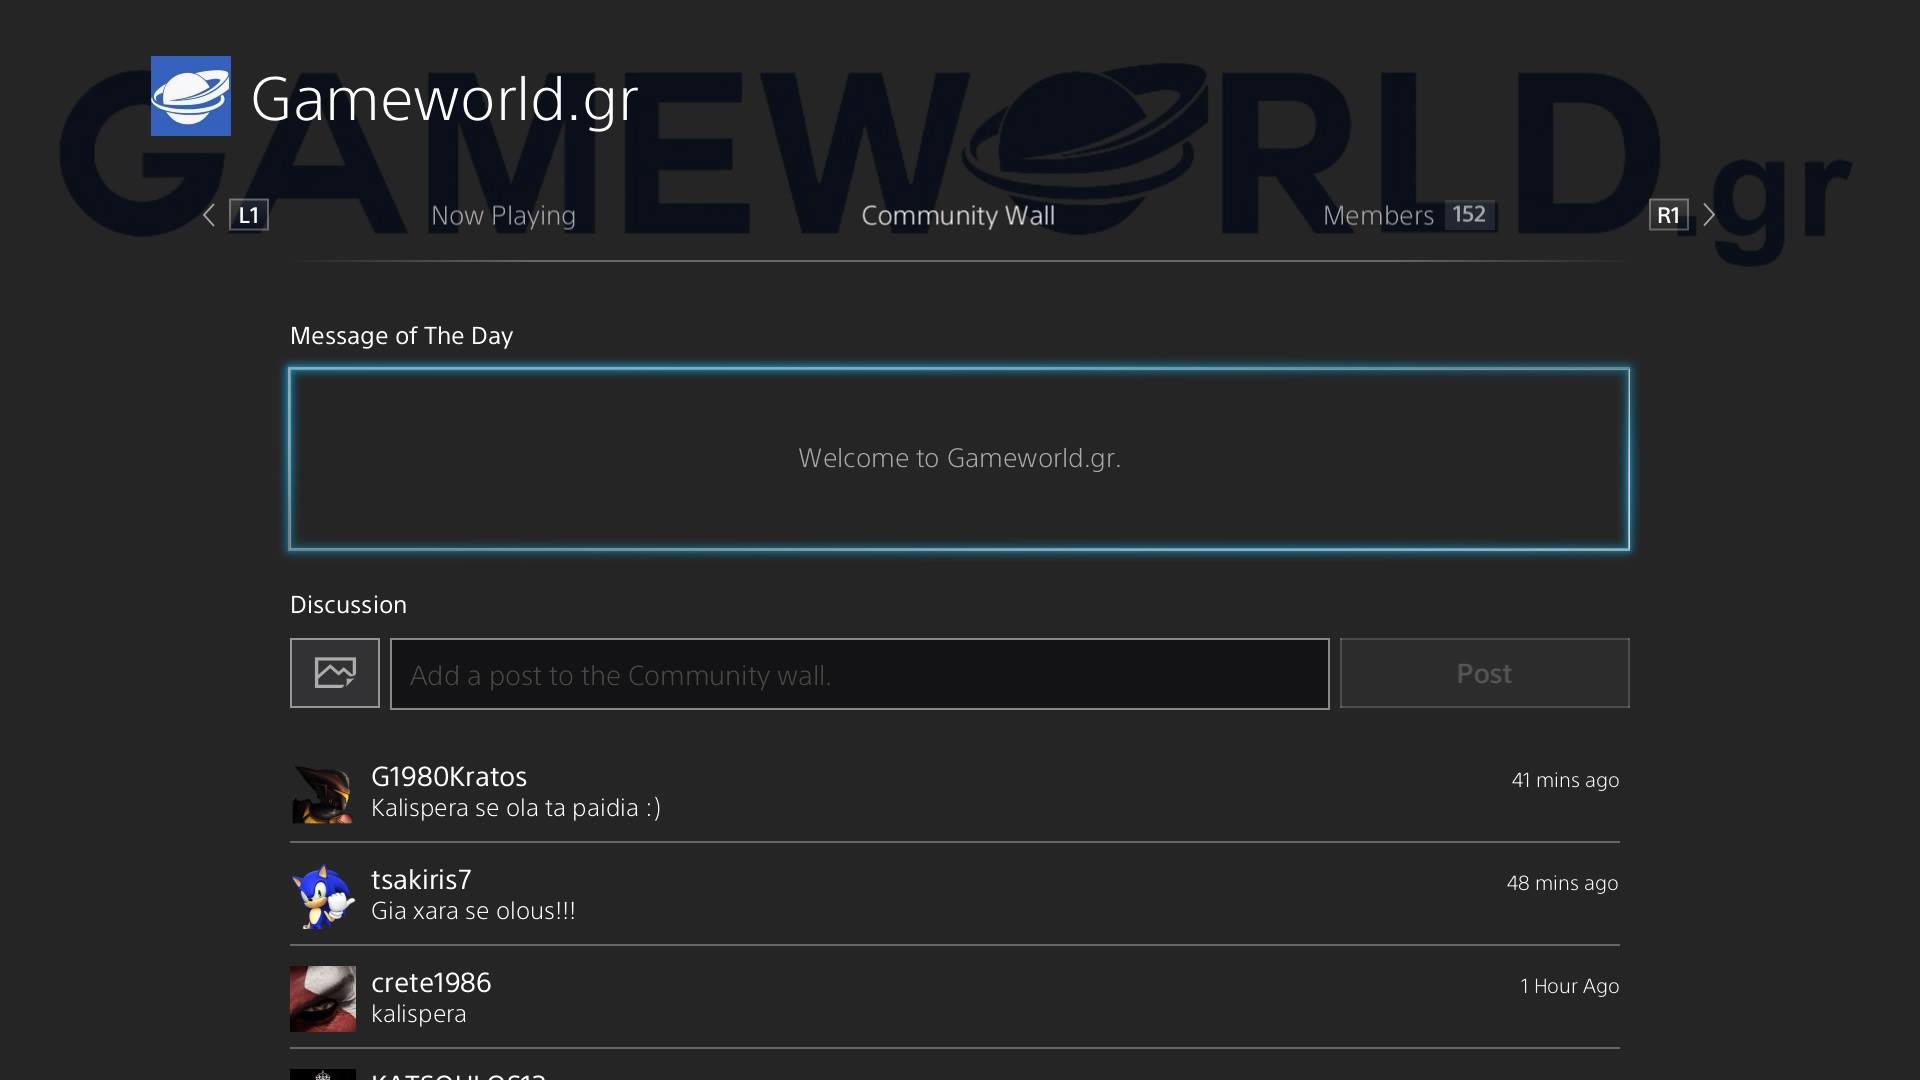
Task: Open the Members tab
Action: pyautogui.click(x=1377, y=215)
